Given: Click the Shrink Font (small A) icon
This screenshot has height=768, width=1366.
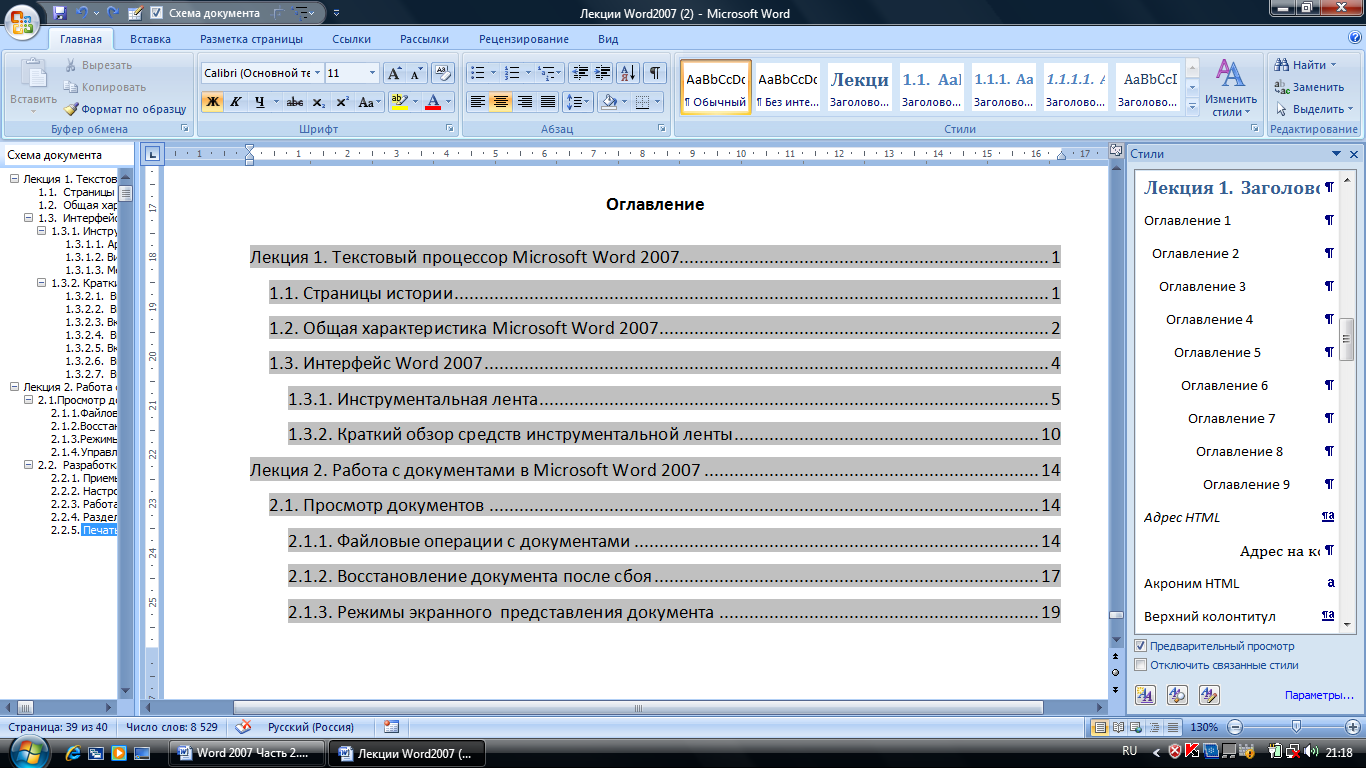Looking at the screenshot, I should (x=417, y=73).
